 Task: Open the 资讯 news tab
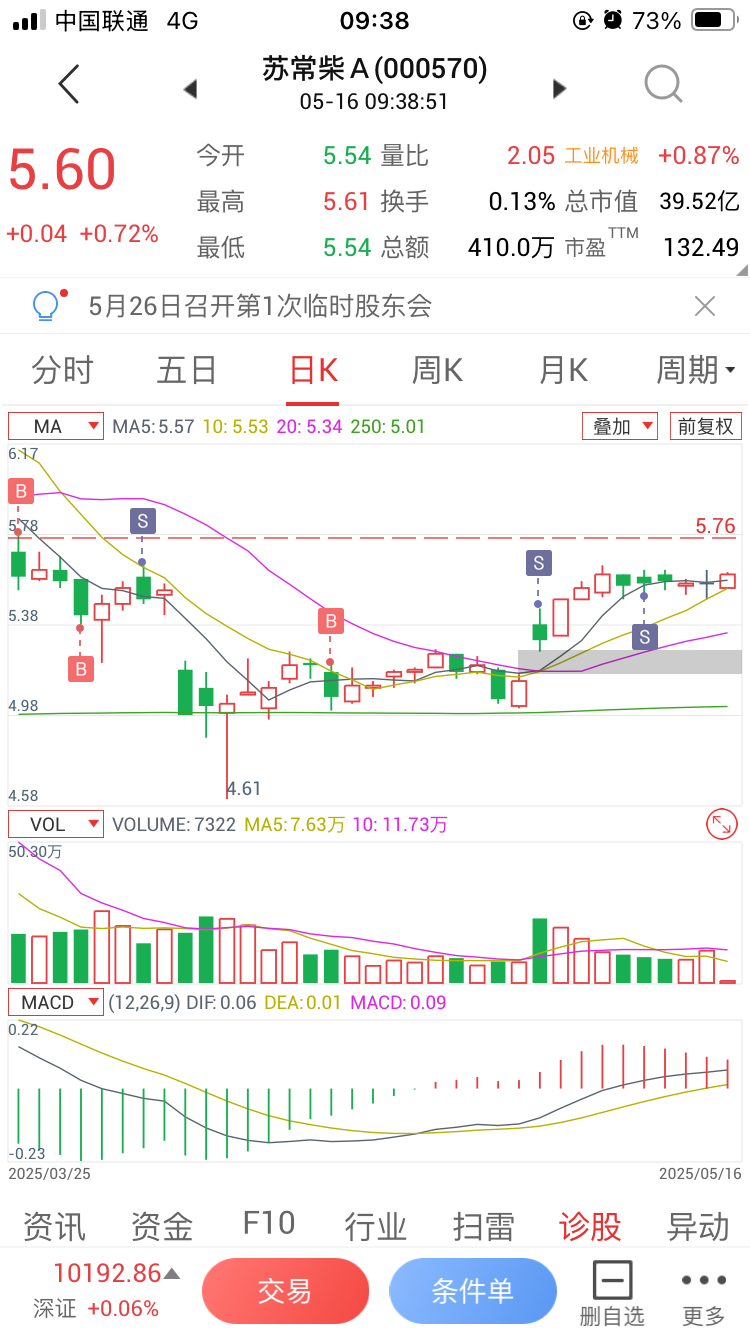[54, 1226]
